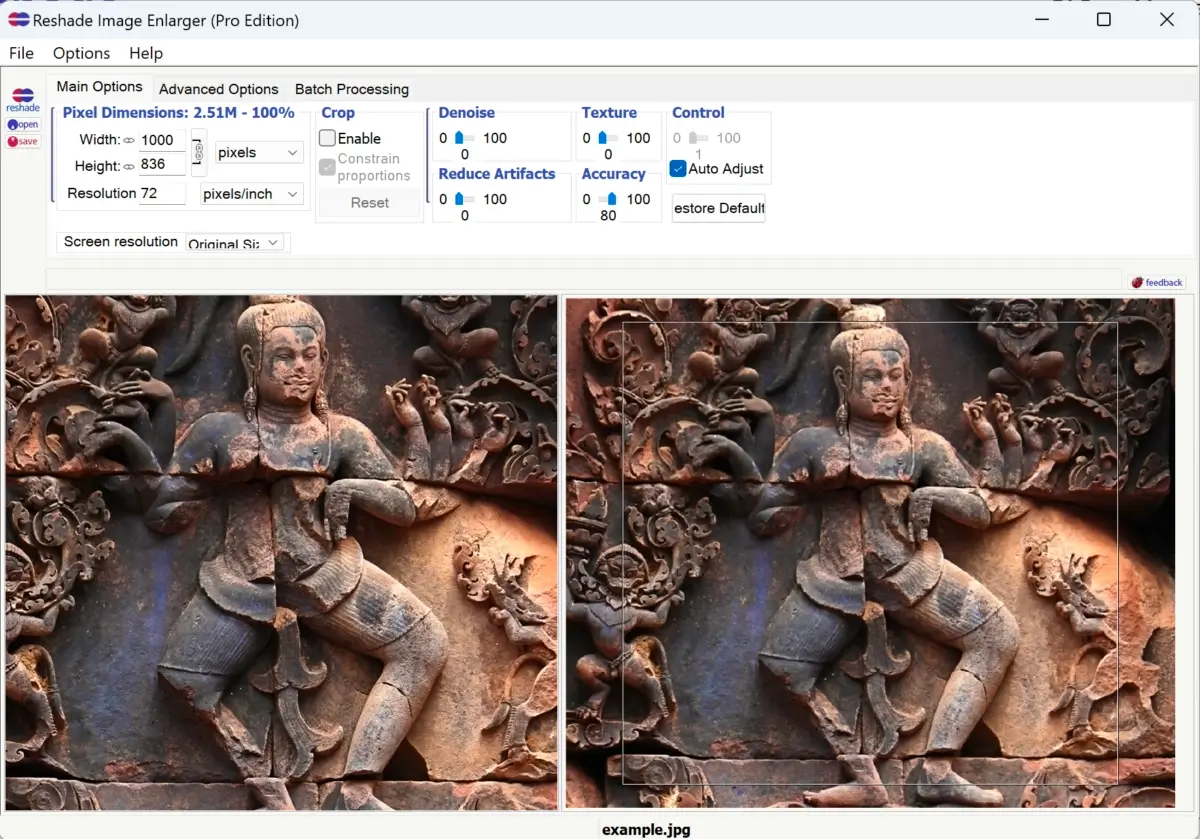
Task: Save the image using the save icon
Action: [22, 141]
